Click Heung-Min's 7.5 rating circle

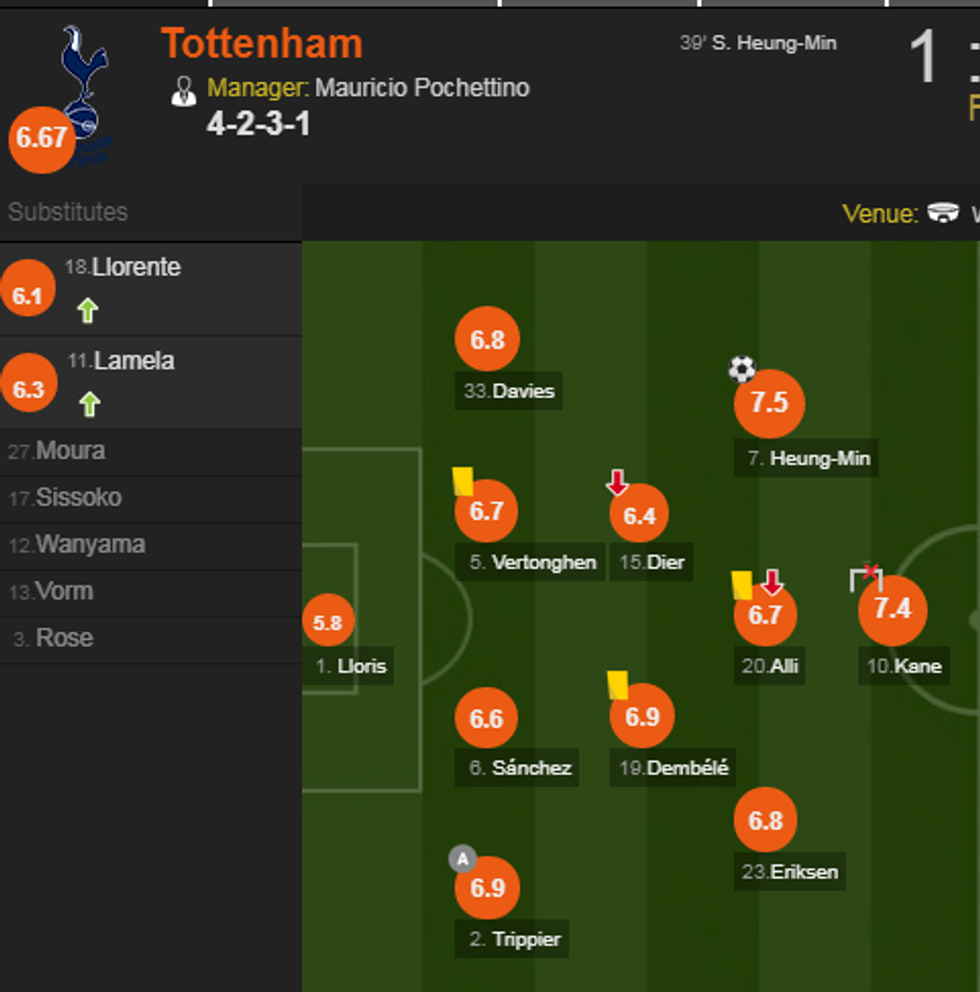point(769,403)
